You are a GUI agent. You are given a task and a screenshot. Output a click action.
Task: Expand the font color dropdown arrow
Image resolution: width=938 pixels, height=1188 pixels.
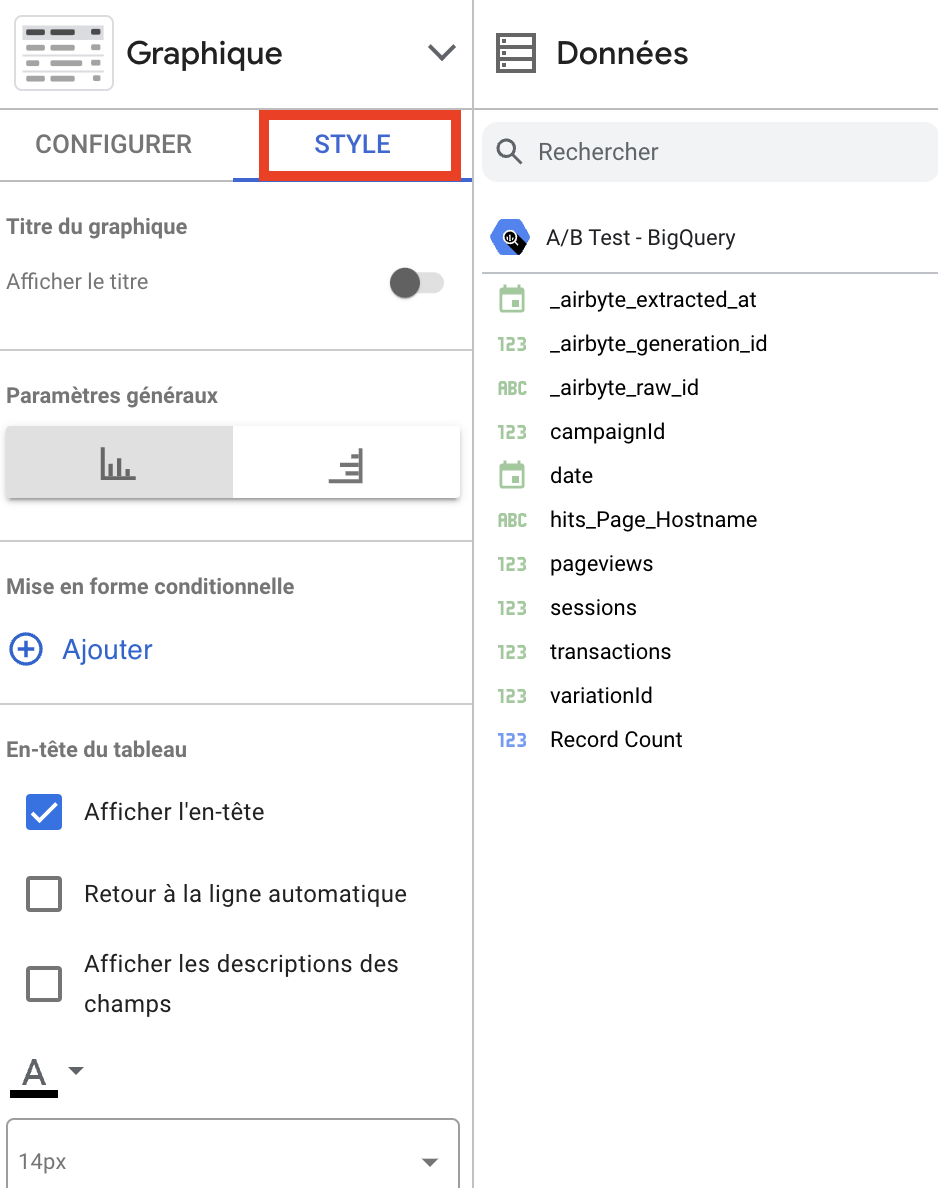(76, 1071)
